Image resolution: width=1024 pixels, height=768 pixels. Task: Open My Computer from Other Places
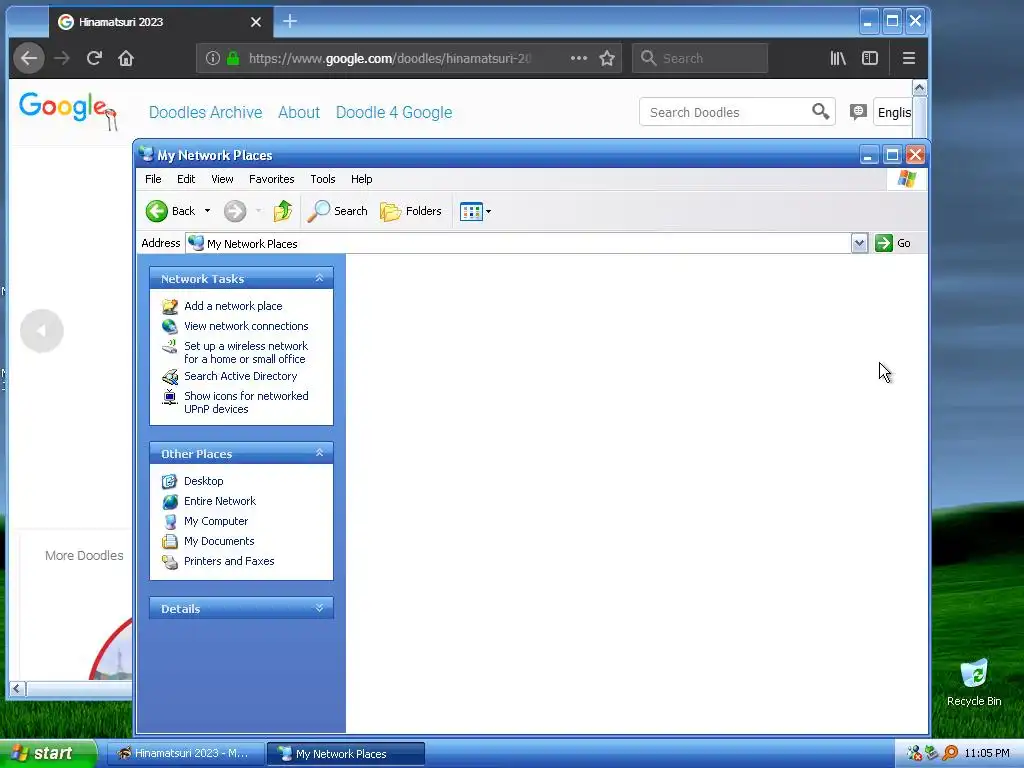click(216, 521)
